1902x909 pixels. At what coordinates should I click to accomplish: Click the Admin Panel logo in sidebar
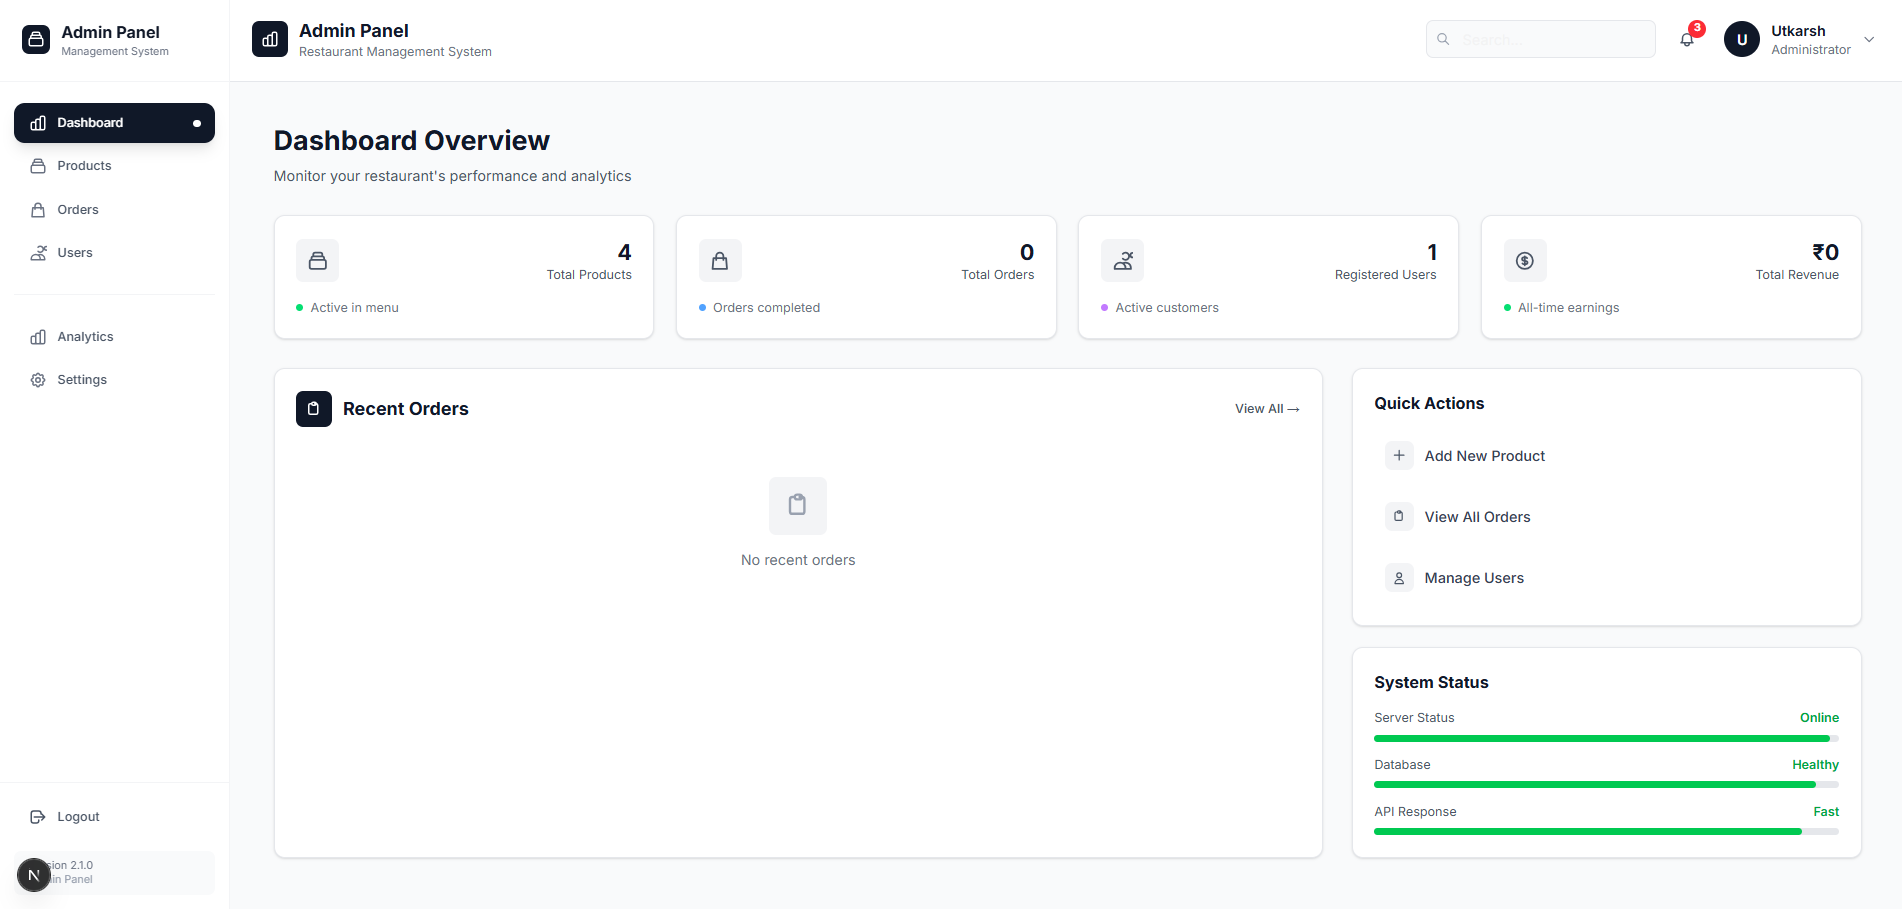point(36,40)
